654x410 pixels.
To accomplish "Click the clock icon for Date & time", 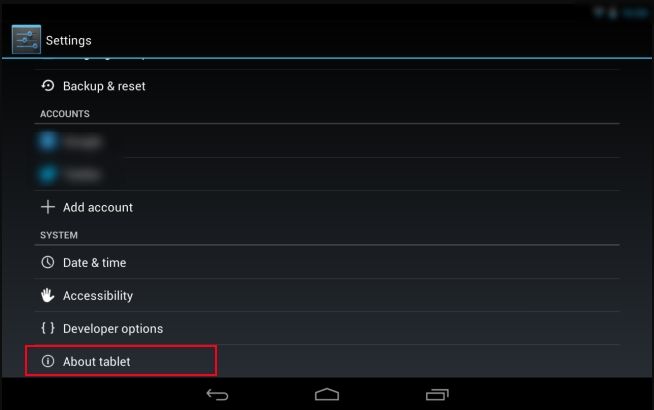I will point(48,262).
